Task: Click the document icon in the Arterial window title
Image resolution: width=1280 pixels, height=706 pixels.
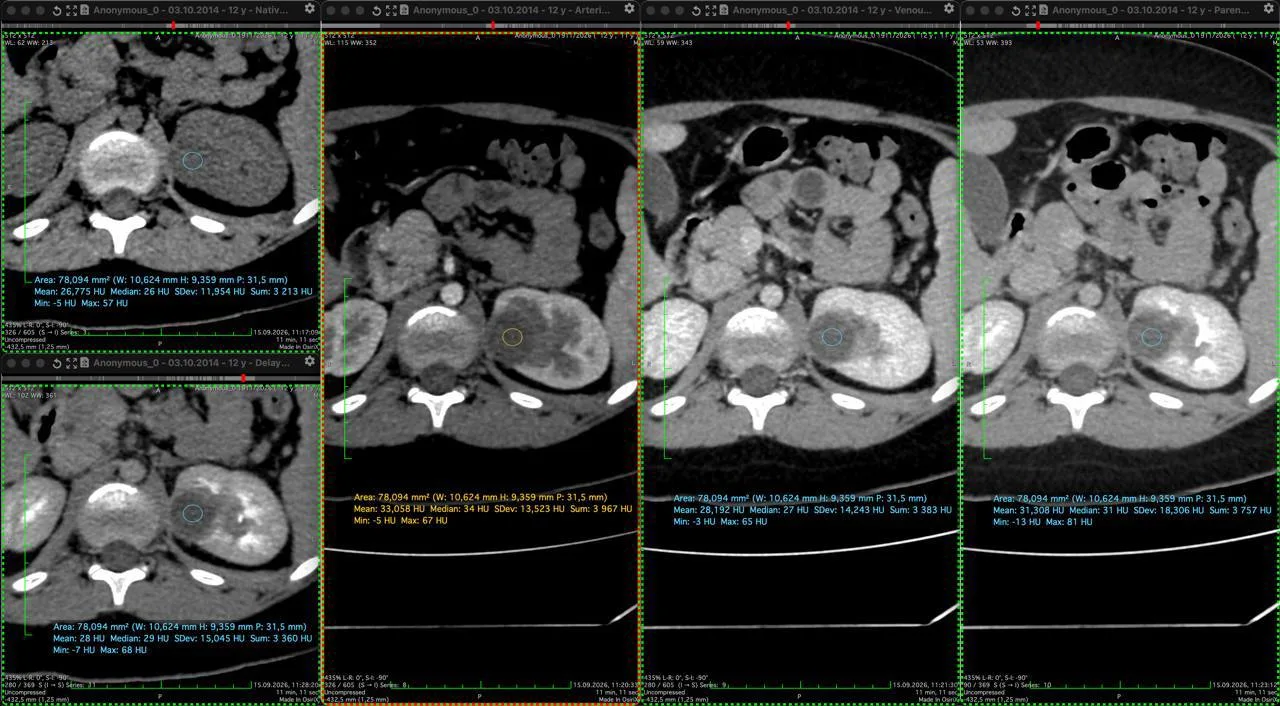Action: (x=404, y=10)
